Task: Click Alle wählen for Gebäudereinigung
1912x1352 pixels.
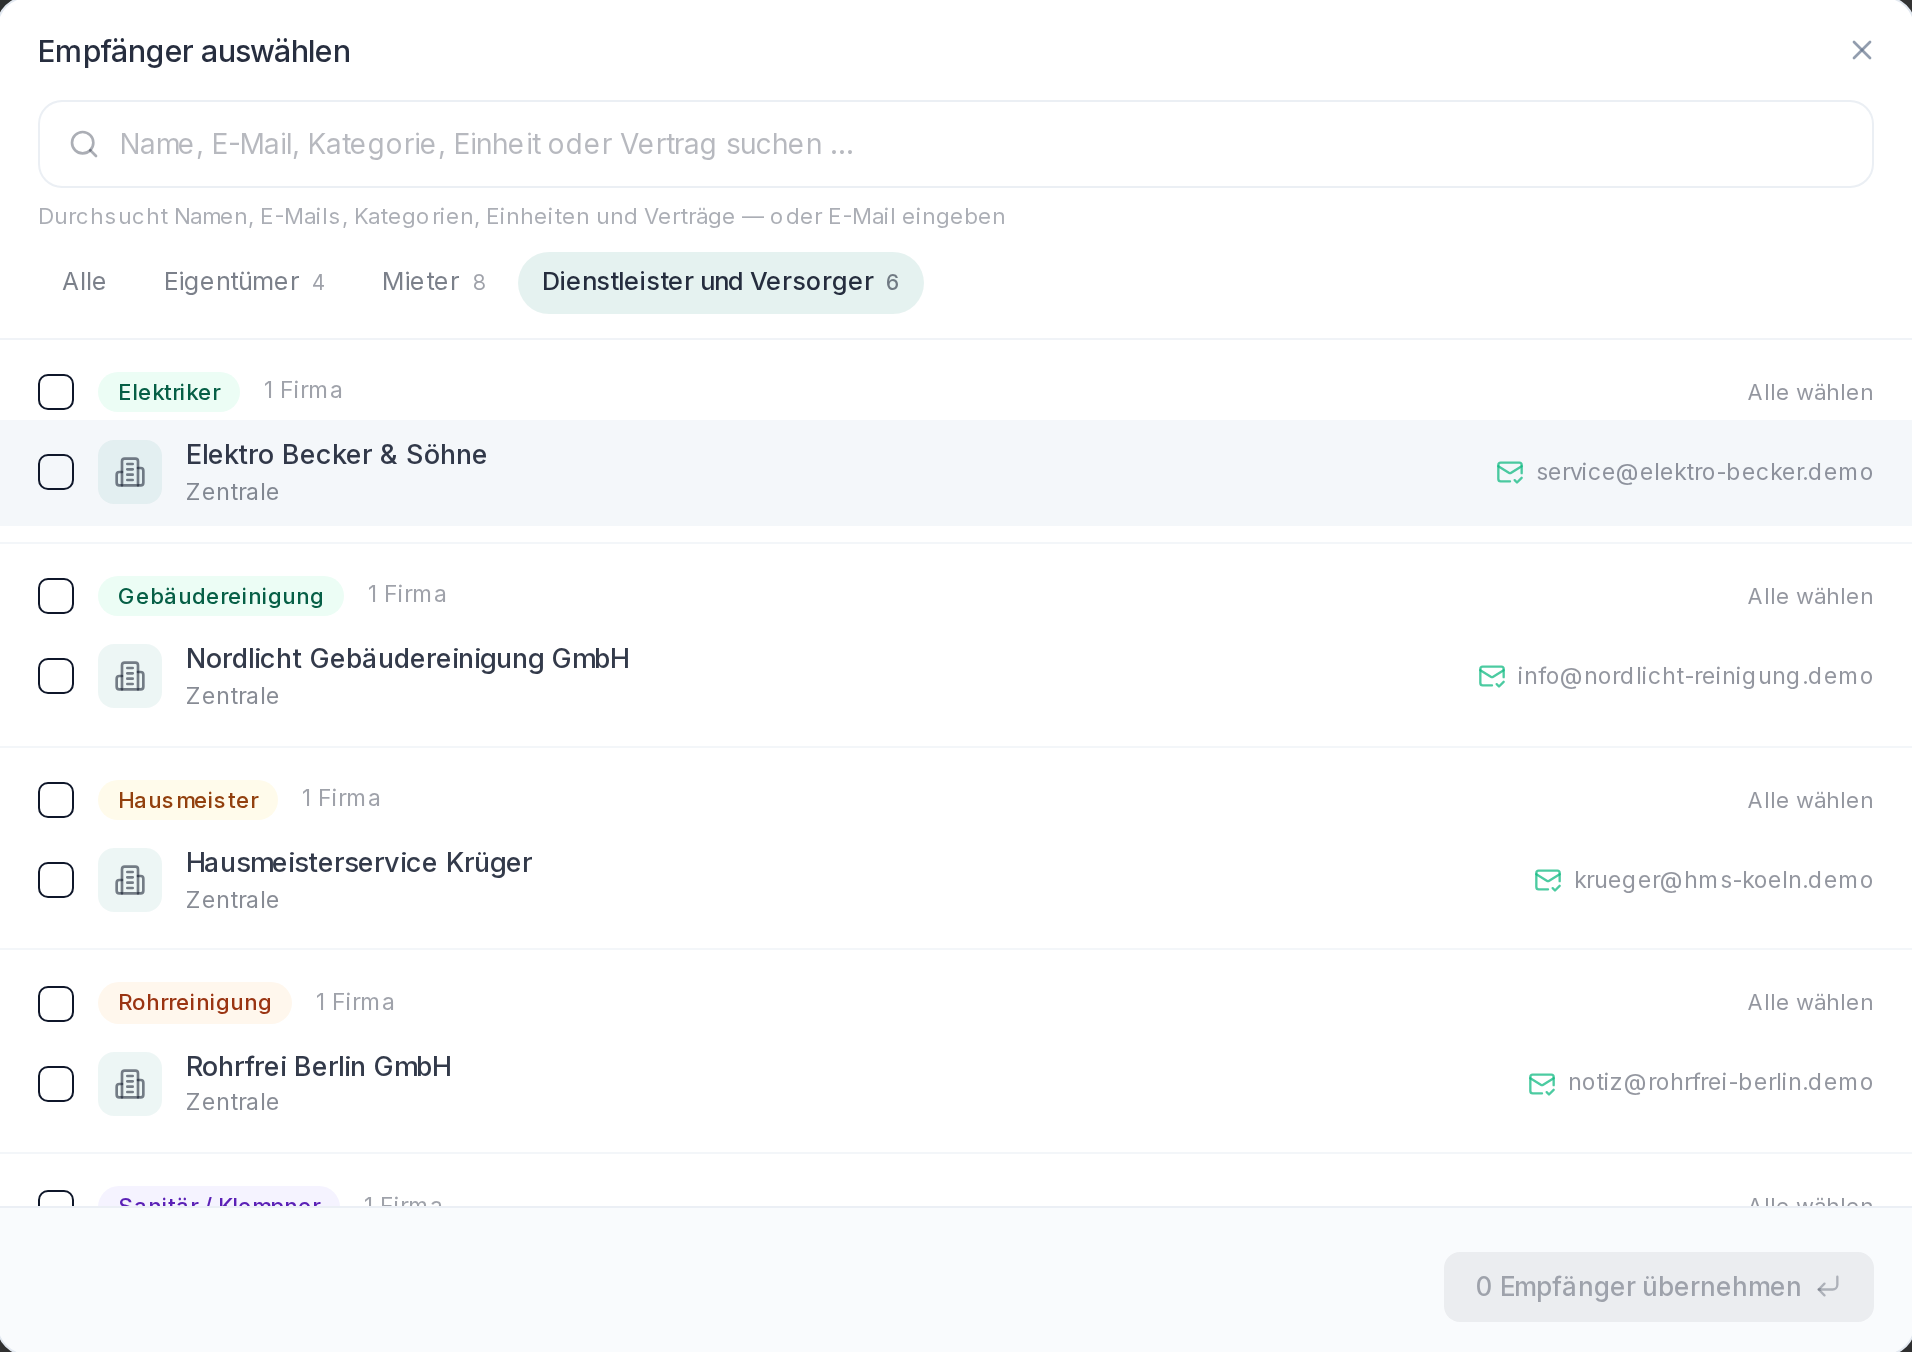Action: [x=1810, y=596]
